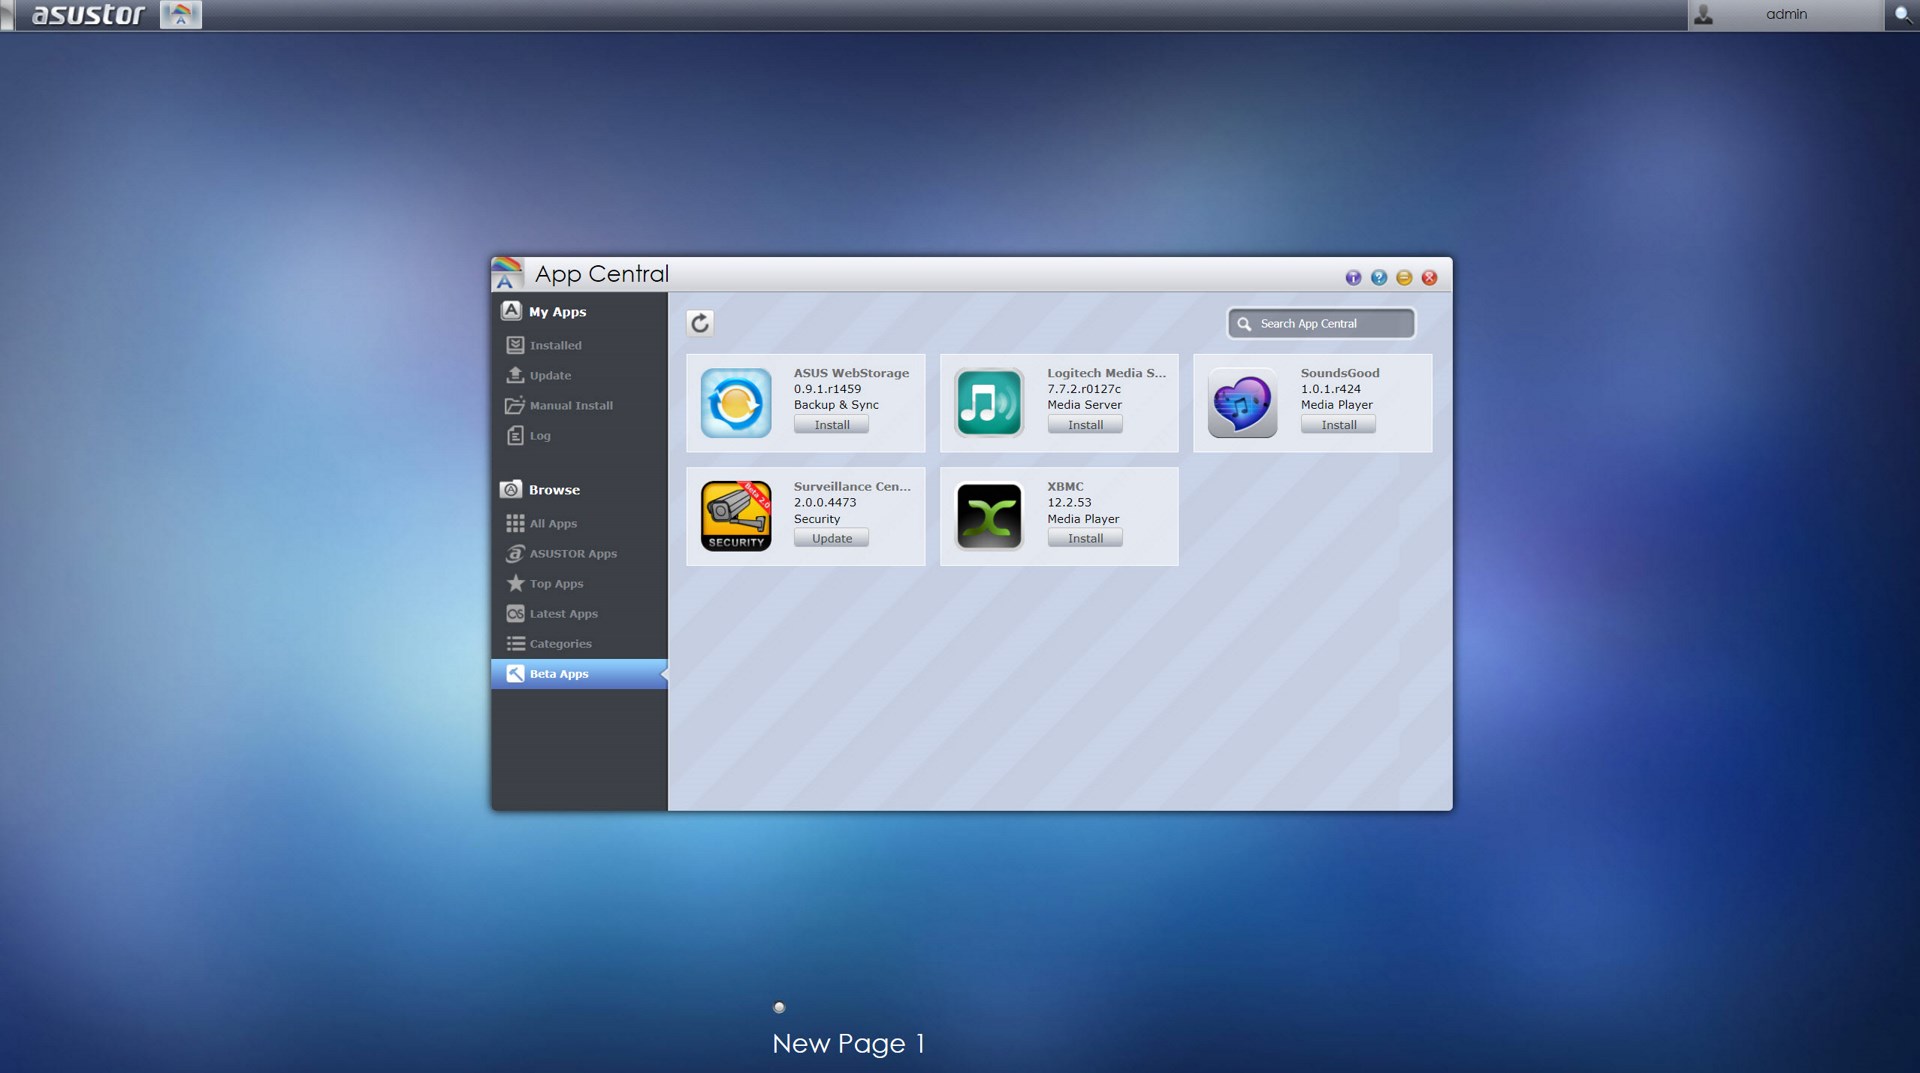Open the search magnifier in top bar
The width and height of the screenshot is (1920, 1073).
coord(1902,15)
